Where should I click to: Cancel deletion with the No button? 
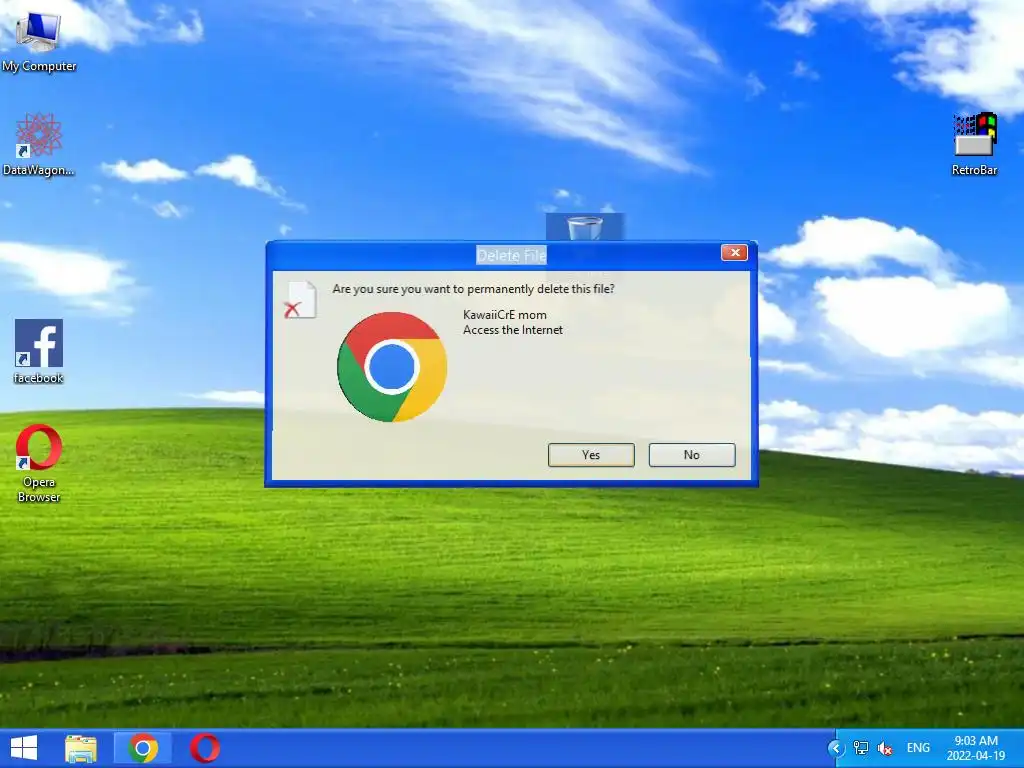(x=692, y=455)
